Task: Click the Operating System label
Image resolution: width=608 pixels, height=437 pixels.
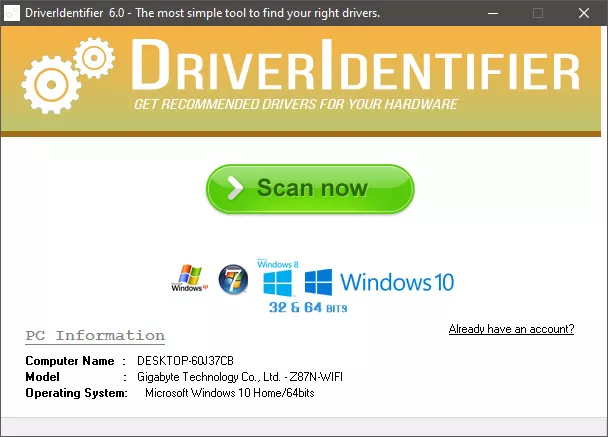Action: click(x=76, y=393)
